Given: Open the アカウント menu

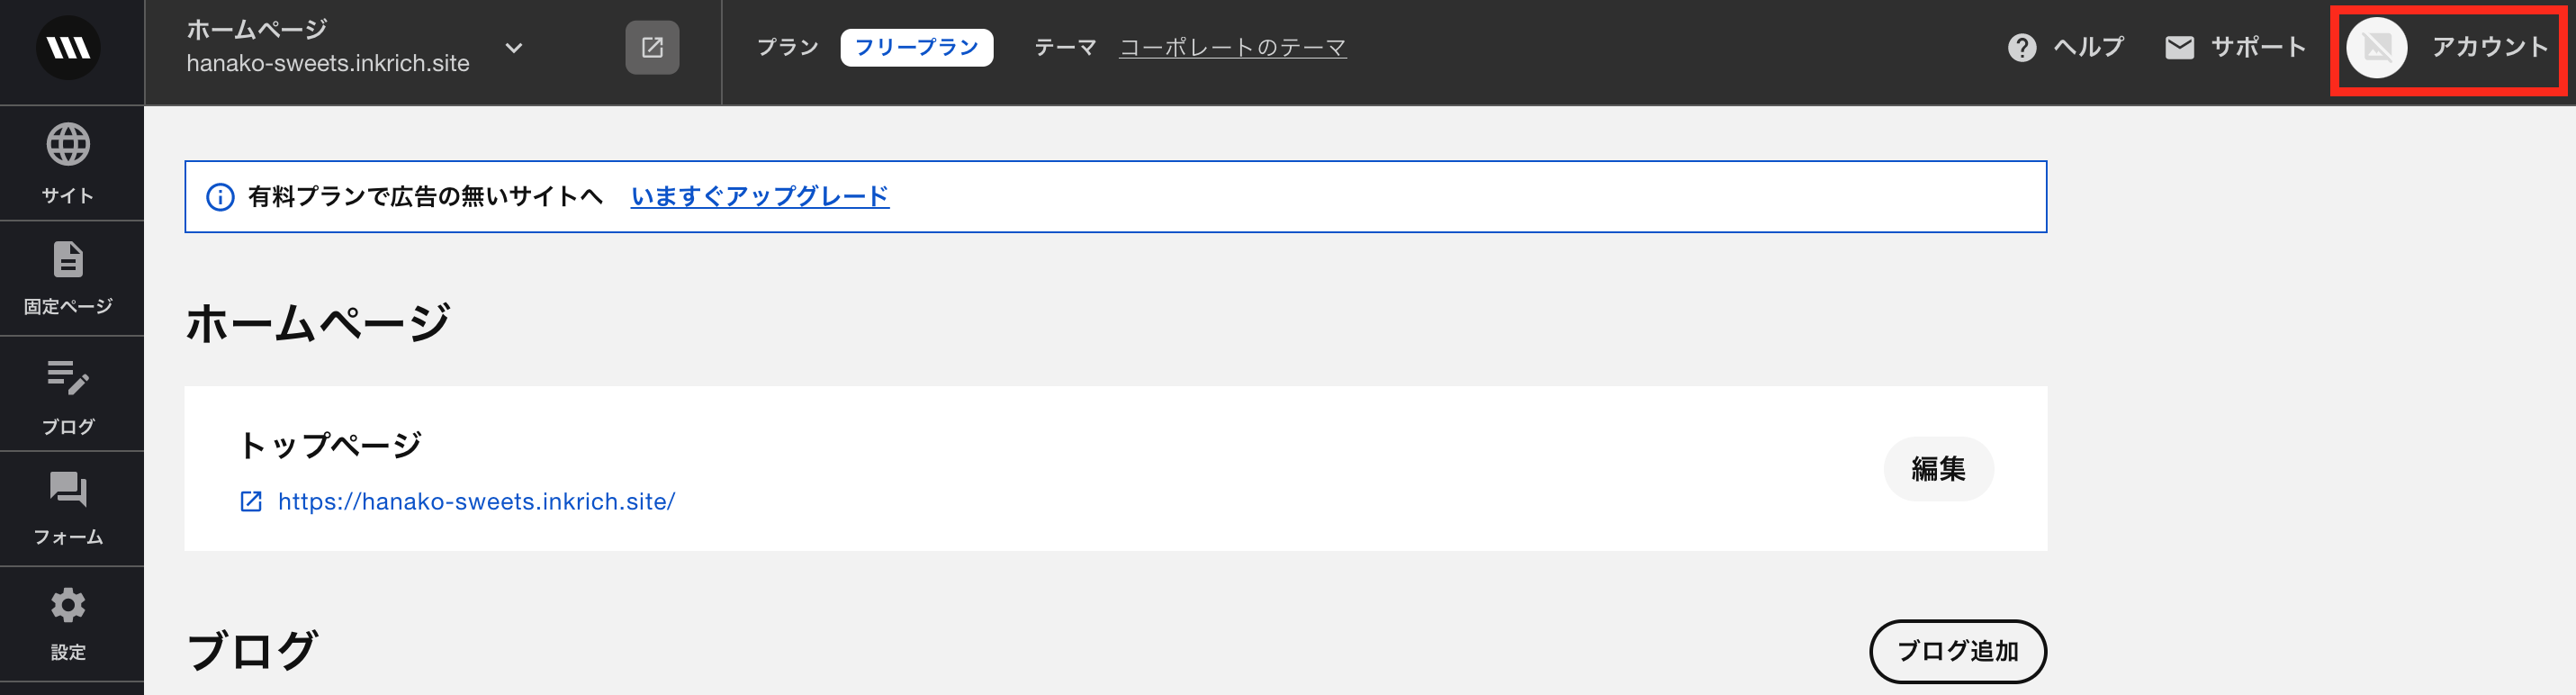Looking at the screenshot, I should point(2449,47).
